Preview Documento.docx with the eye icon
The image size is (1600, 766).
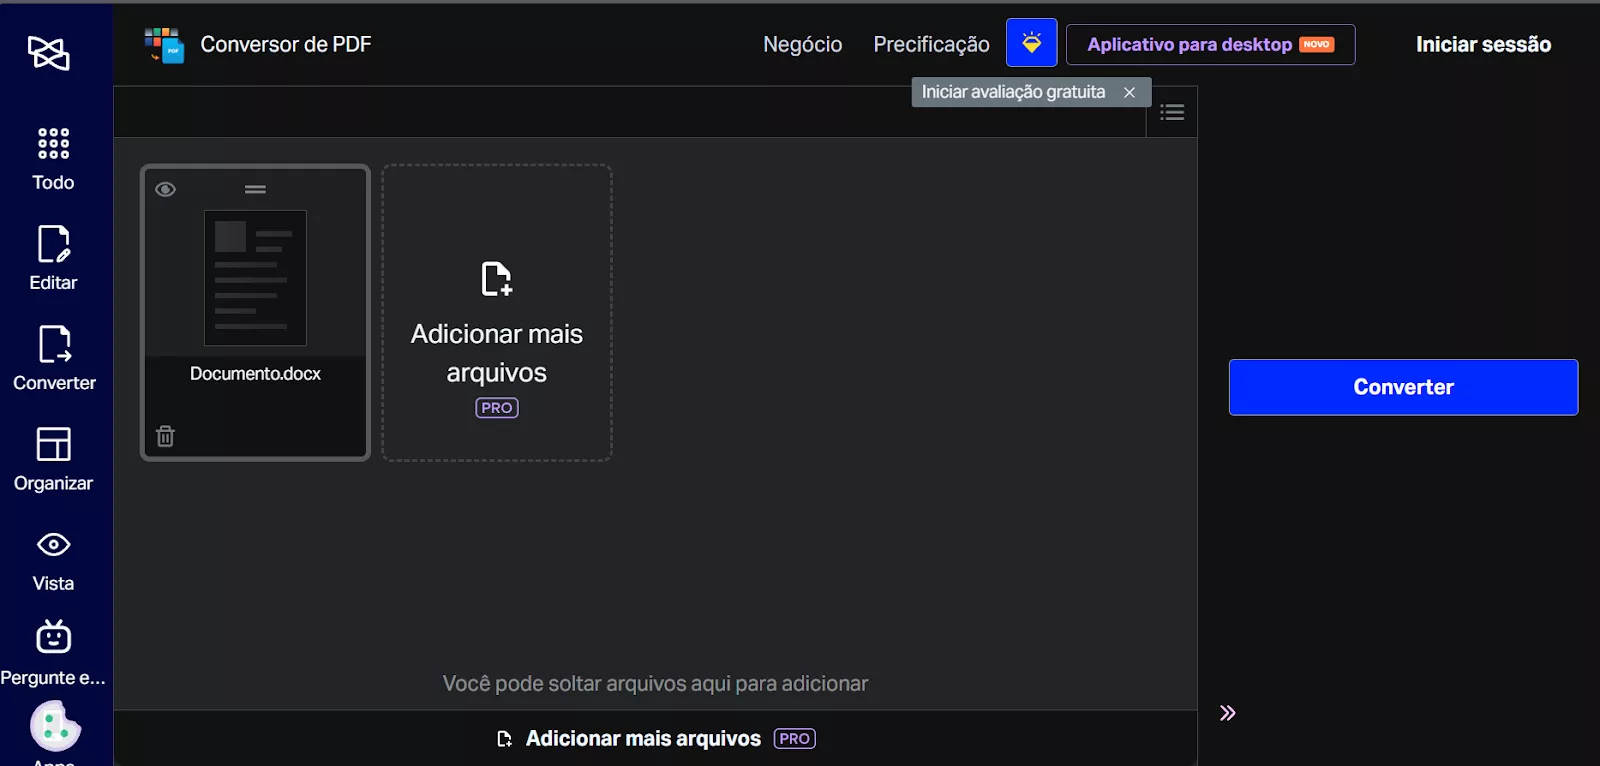(166, 189)
